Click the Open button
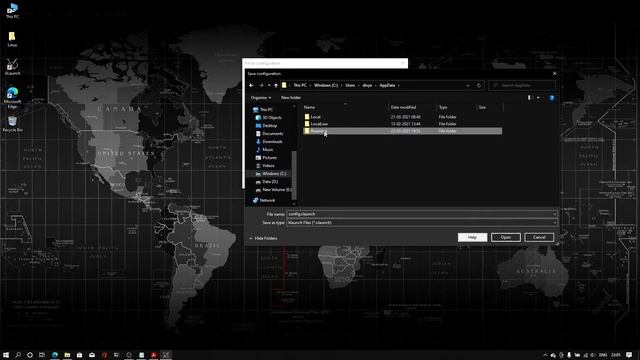 point(506,237)
